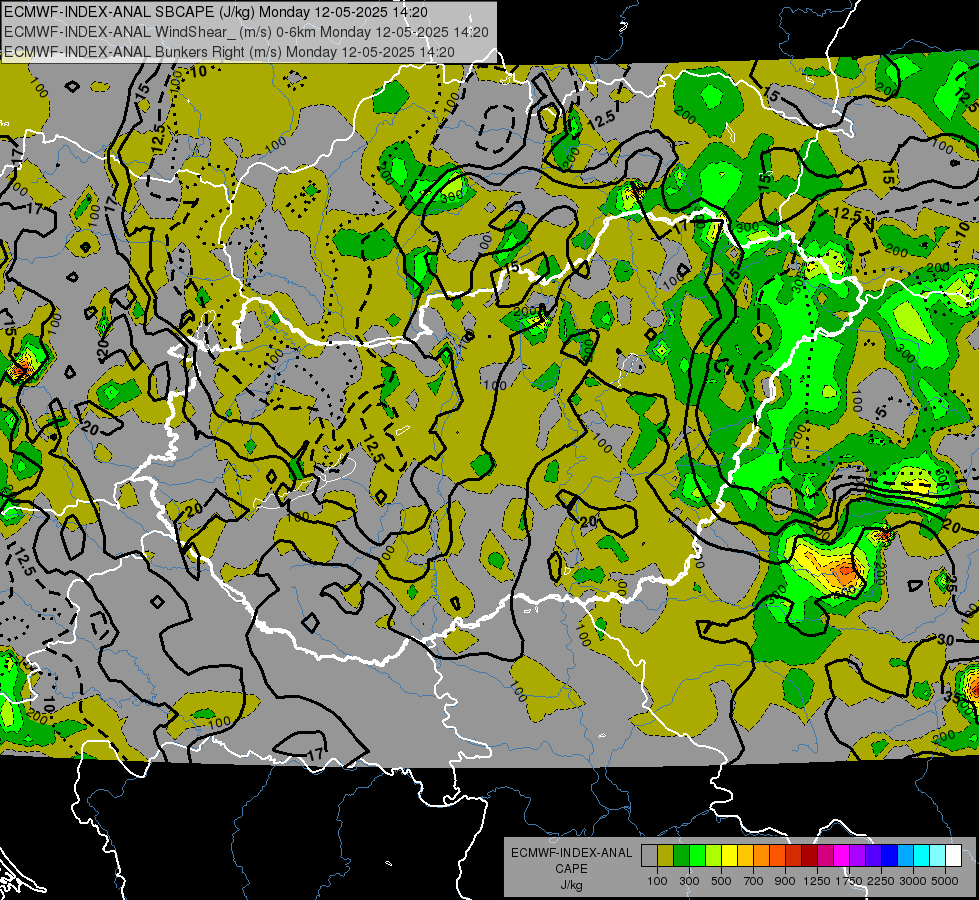Click the ECMWF-INDEX-ANAL label in the legend
The image size is (979, 900).
click(x=572, y=853)
